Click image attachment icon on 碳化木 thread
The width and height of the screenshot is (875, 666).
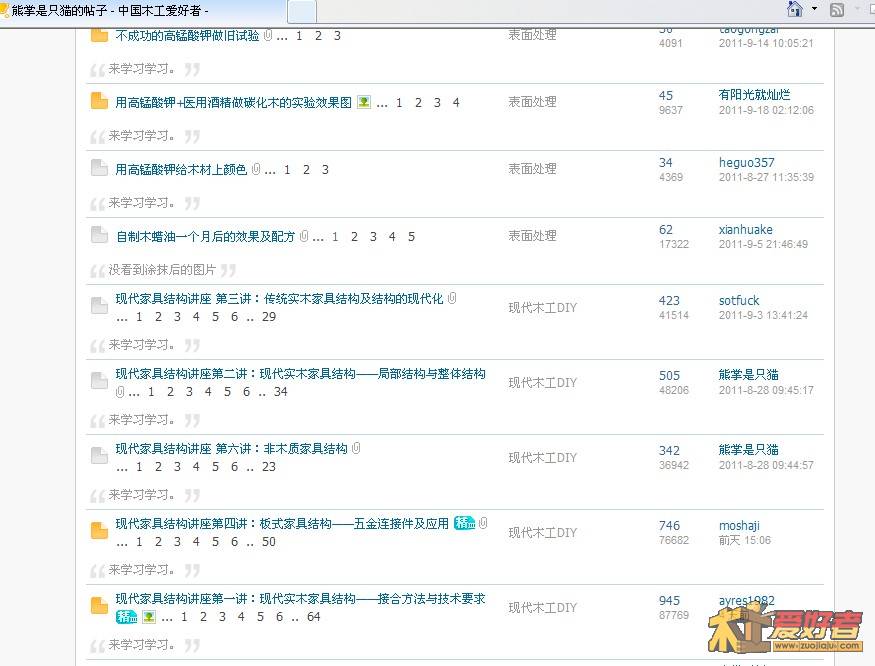tap(364, 102)
